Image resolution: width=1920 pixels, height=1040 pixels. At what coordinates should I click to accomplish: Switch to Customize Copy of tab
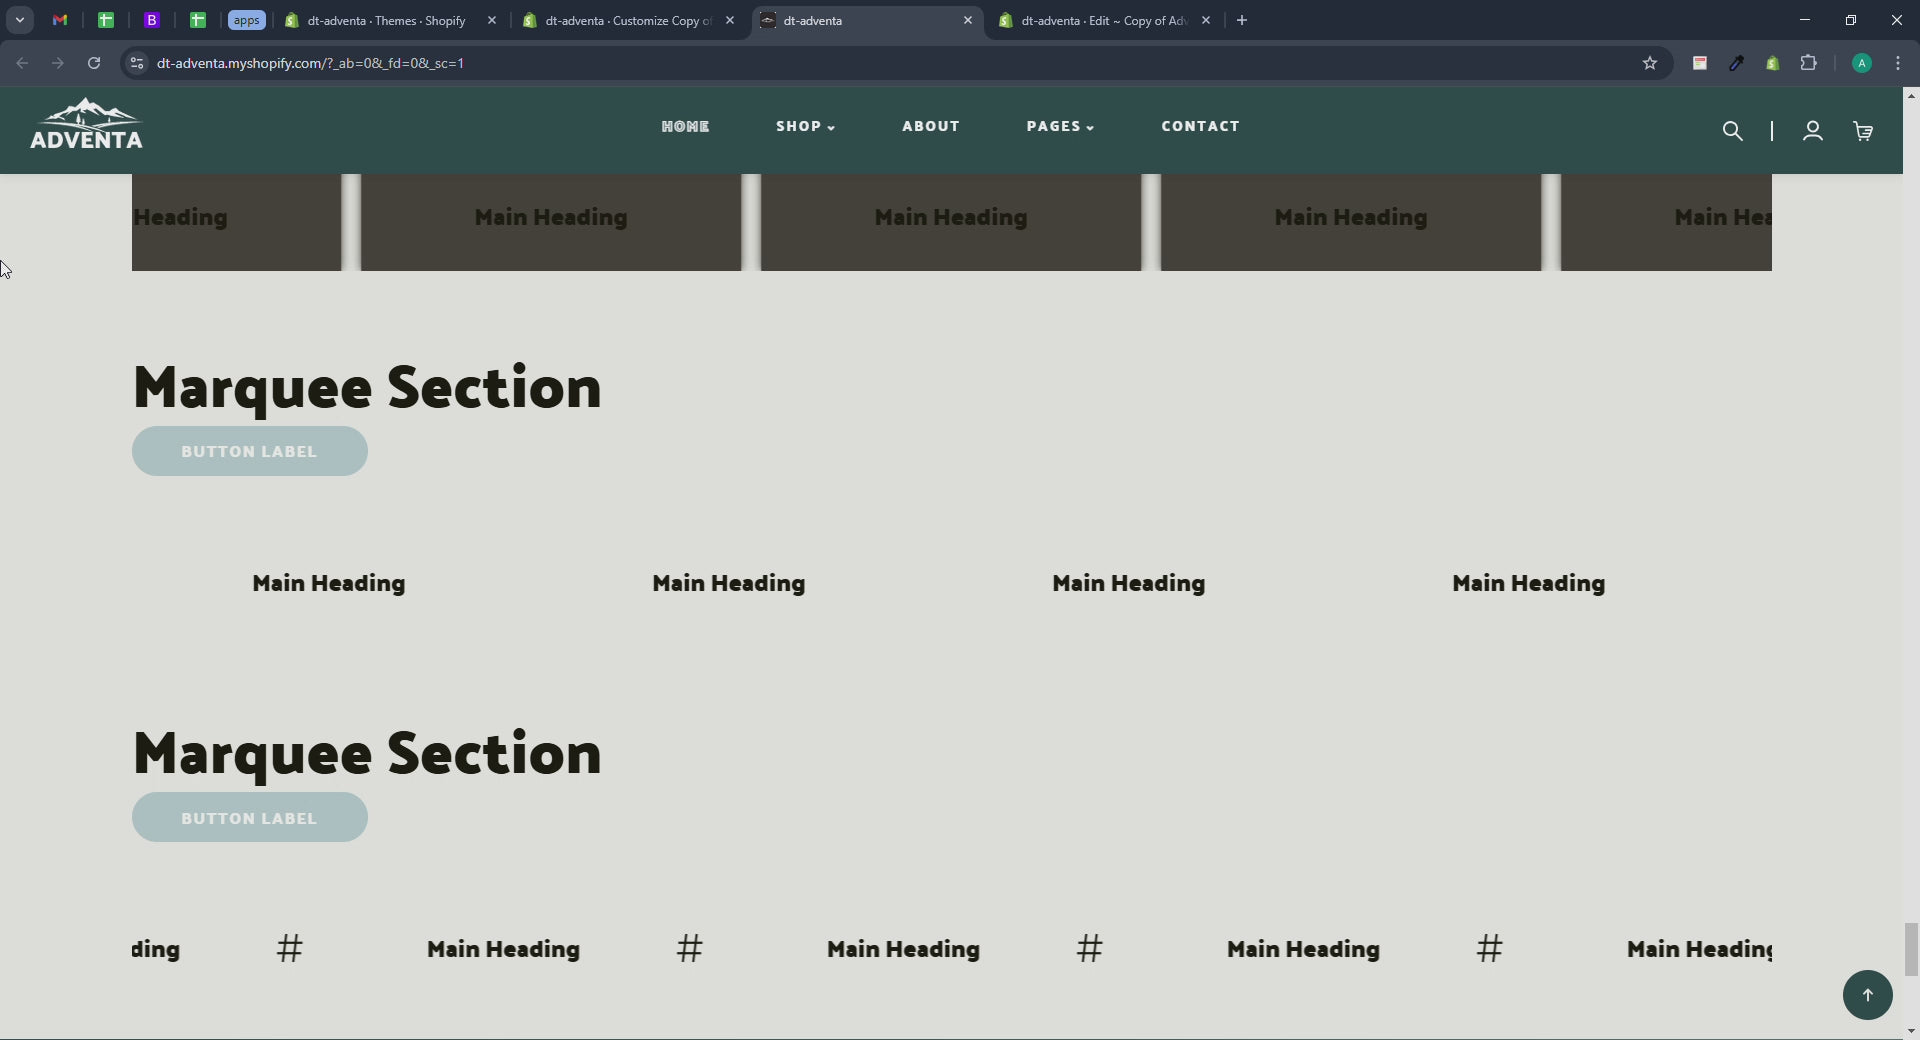pos(627,20)
